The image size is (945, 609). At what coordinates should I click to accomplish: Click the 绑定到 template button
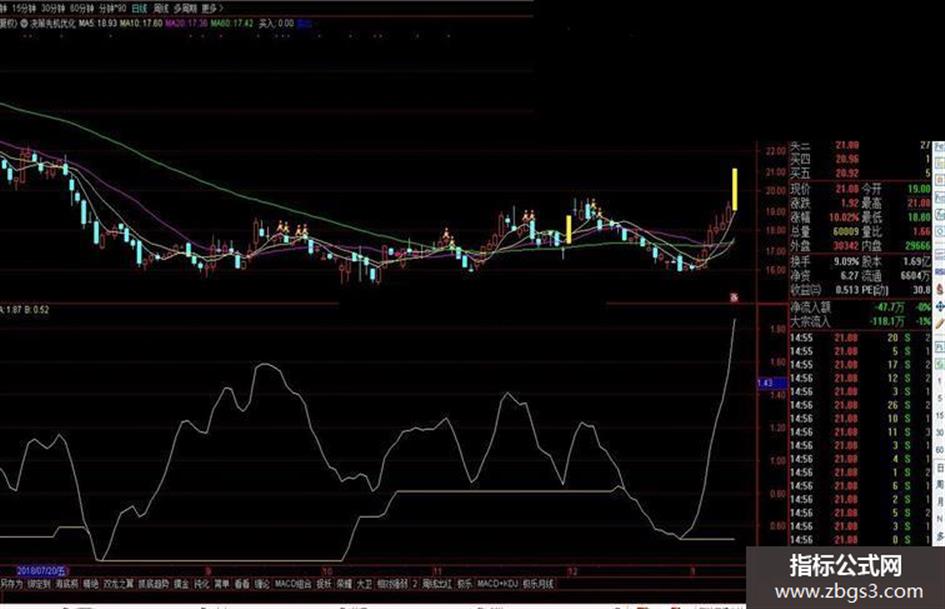(x=39, y=584)
